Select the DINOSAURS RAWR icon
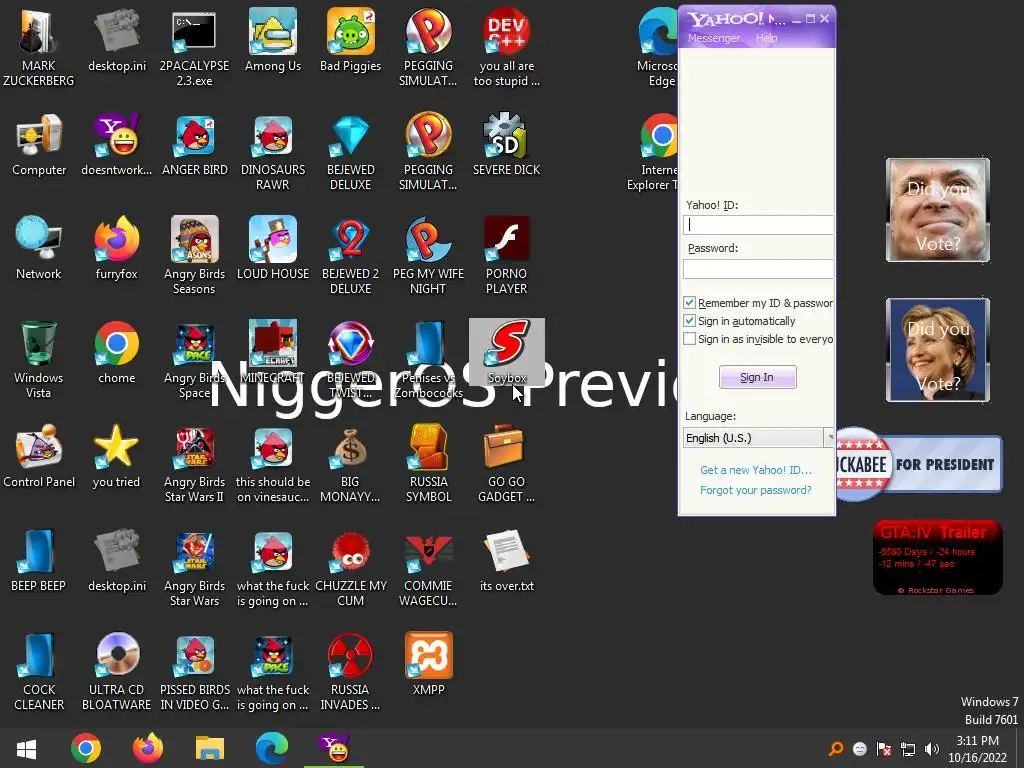The image size is (1024, 768). pos(273,152)
